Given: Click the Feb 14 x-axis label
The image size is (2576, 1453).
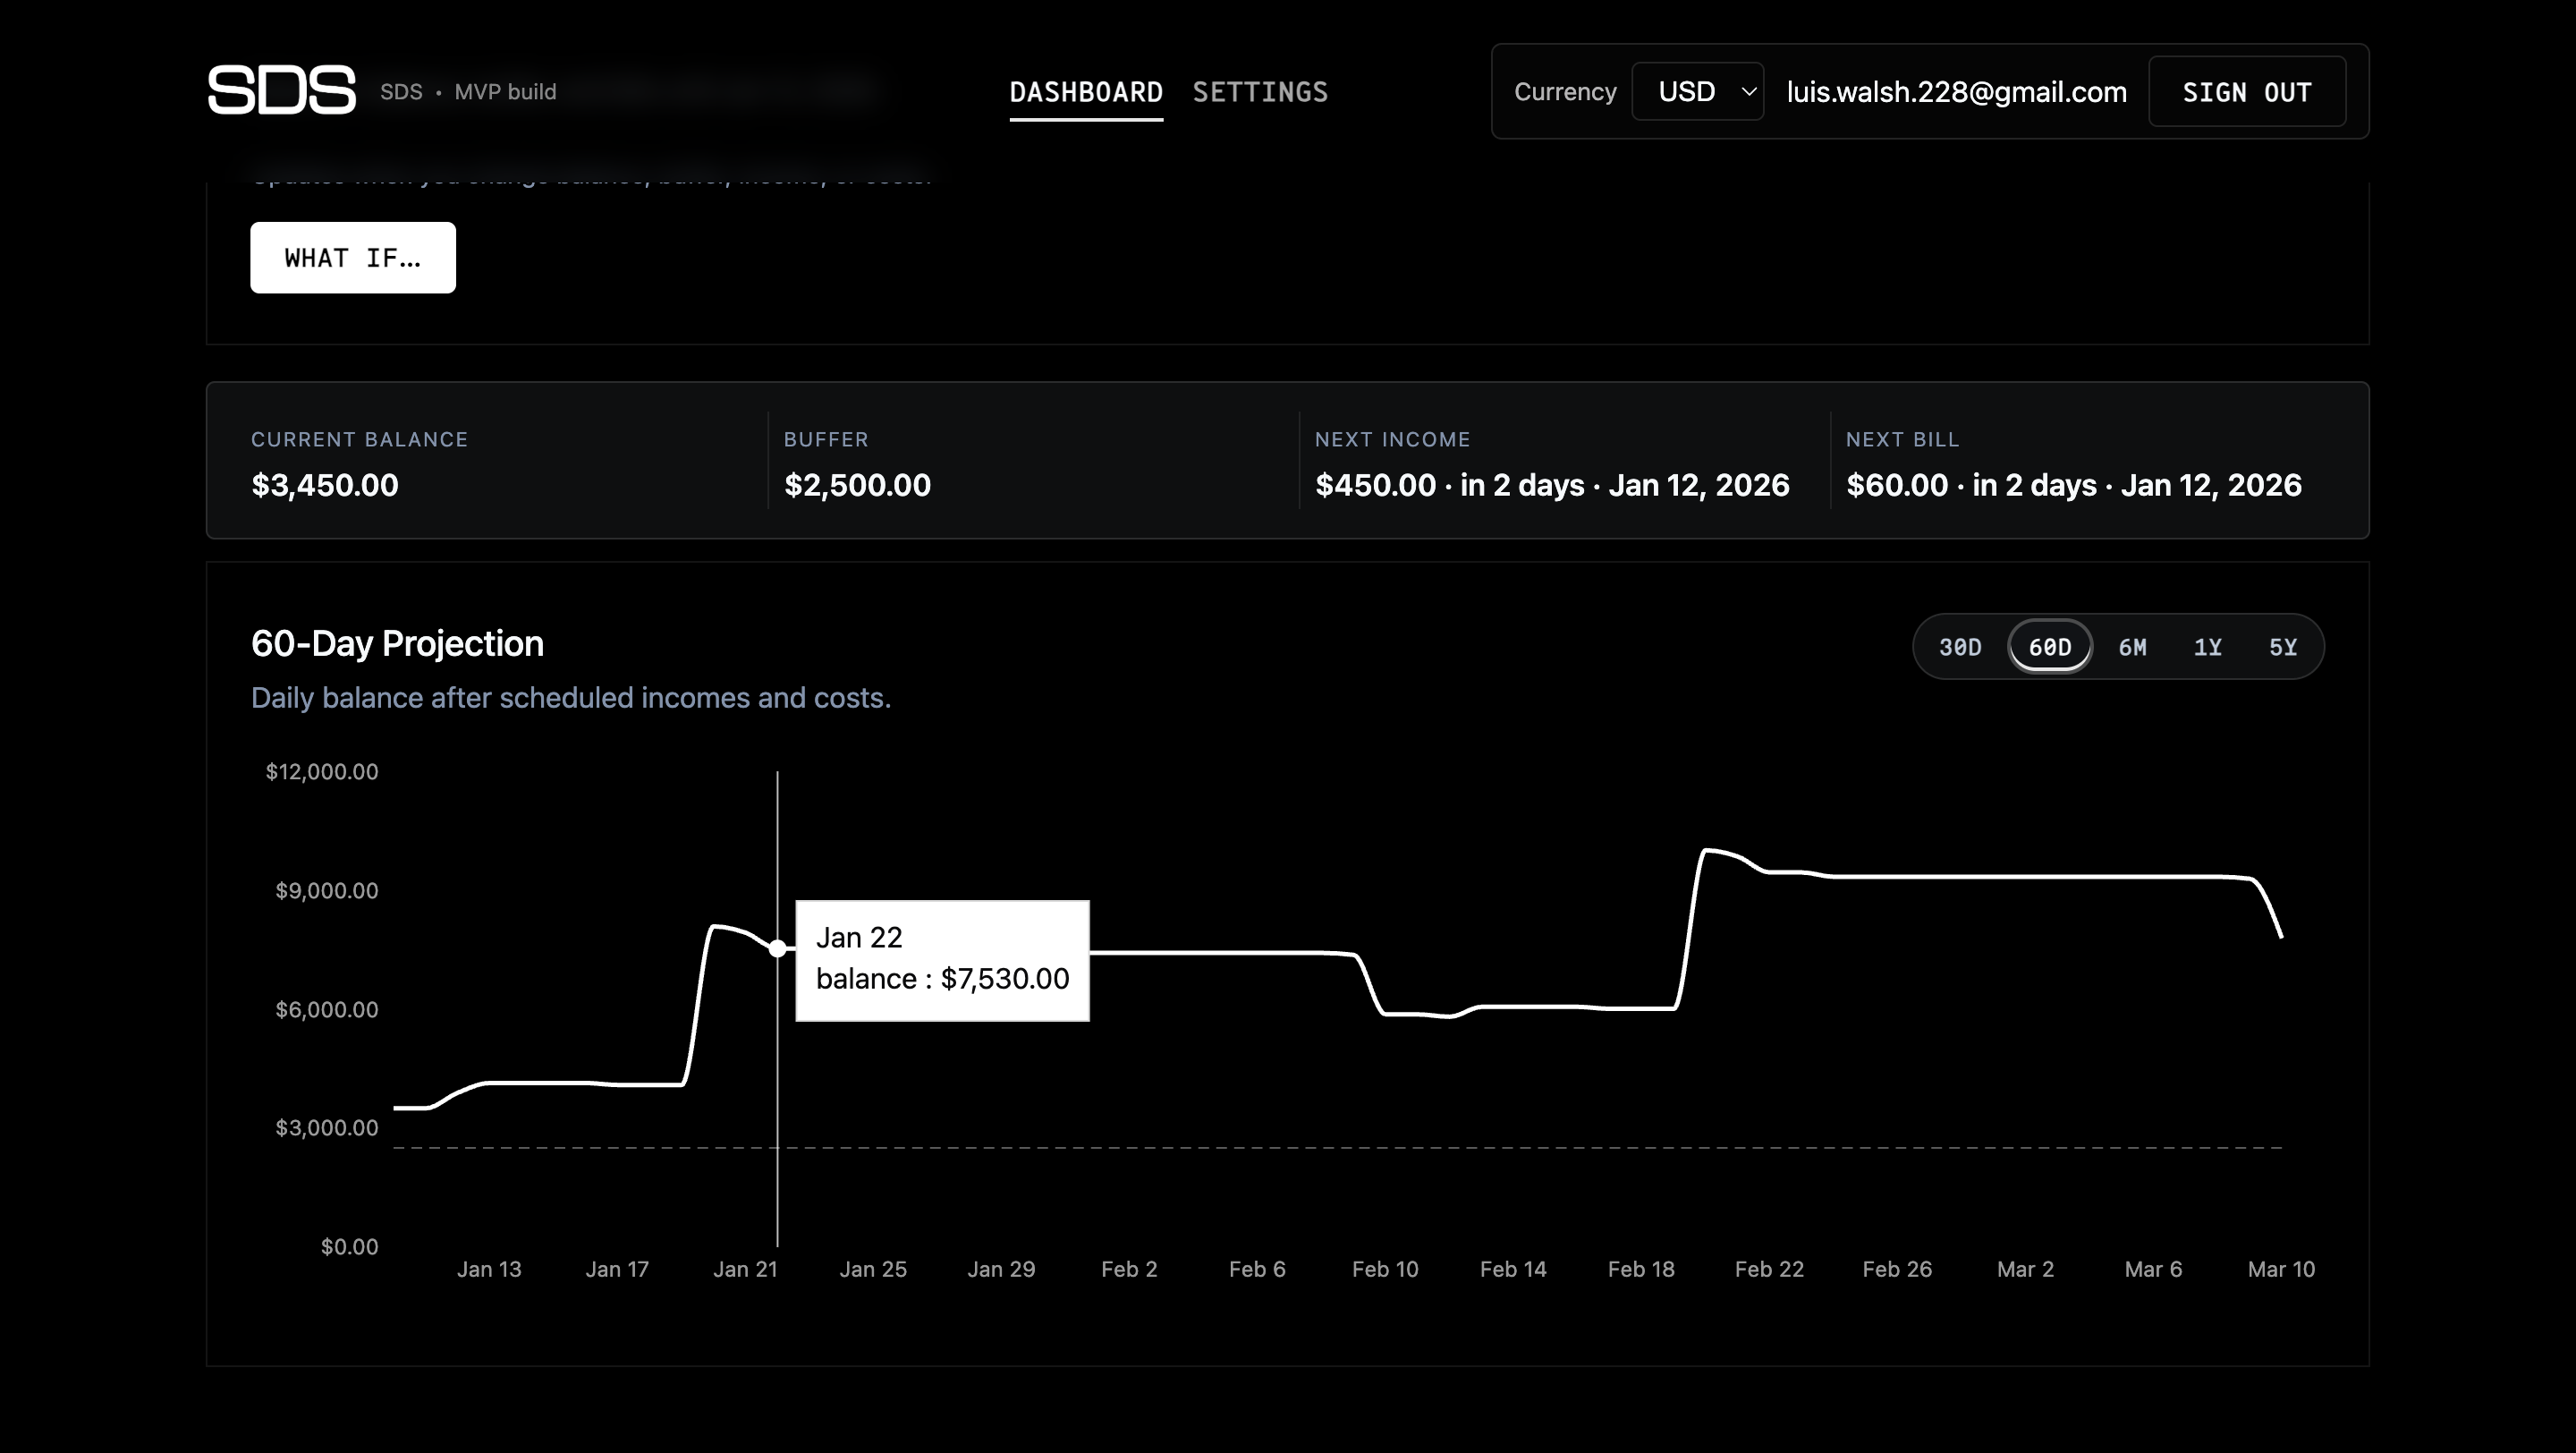Looking at the screenshot, I should [1513, 1269].
